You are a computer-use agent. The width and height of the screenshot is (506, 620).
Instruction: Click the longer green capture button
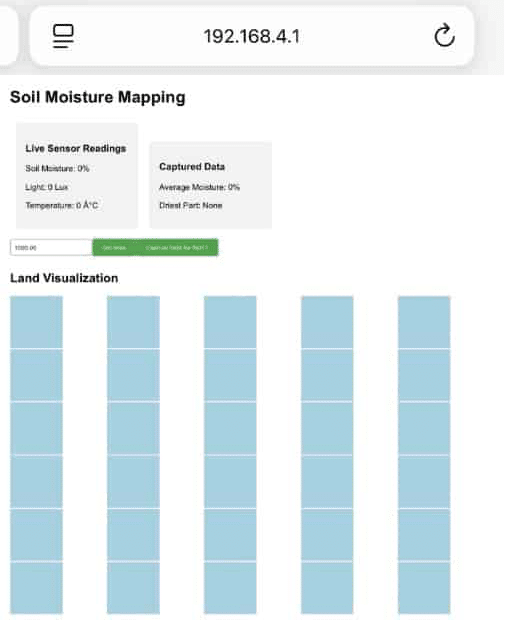(x=177, y=248)
